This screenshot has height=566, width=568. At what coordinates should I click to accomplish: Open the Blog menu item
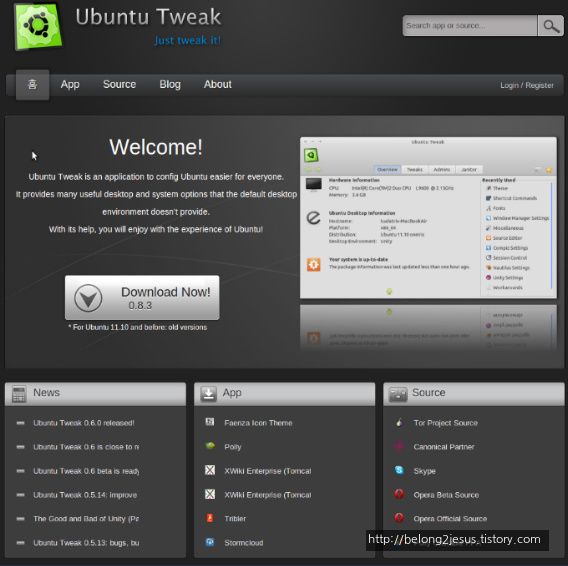170,84
